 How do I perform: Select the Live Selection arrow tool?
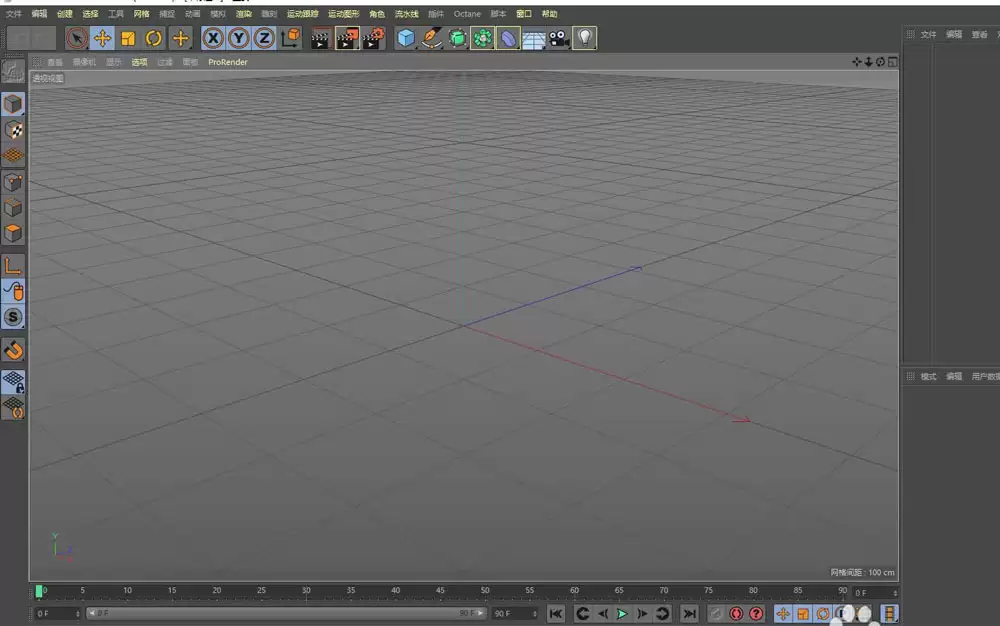pyautogui.click(x=76, y=38)
